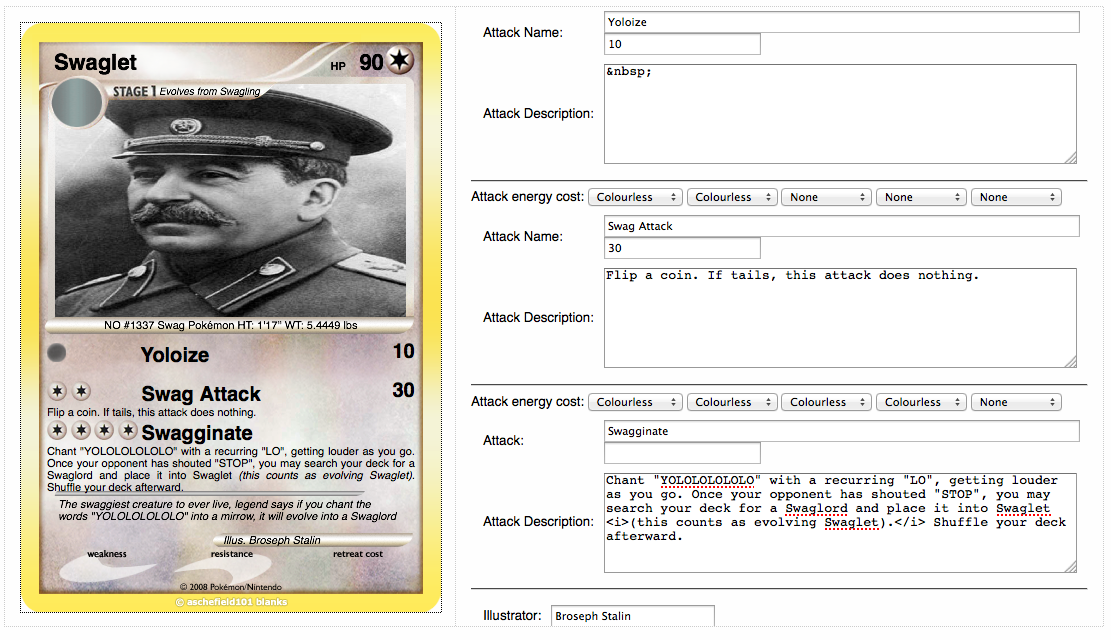Grab resize handle of 'Flip a coin' textarea
Screen dimensions: 1111x640
point(1071,362)
